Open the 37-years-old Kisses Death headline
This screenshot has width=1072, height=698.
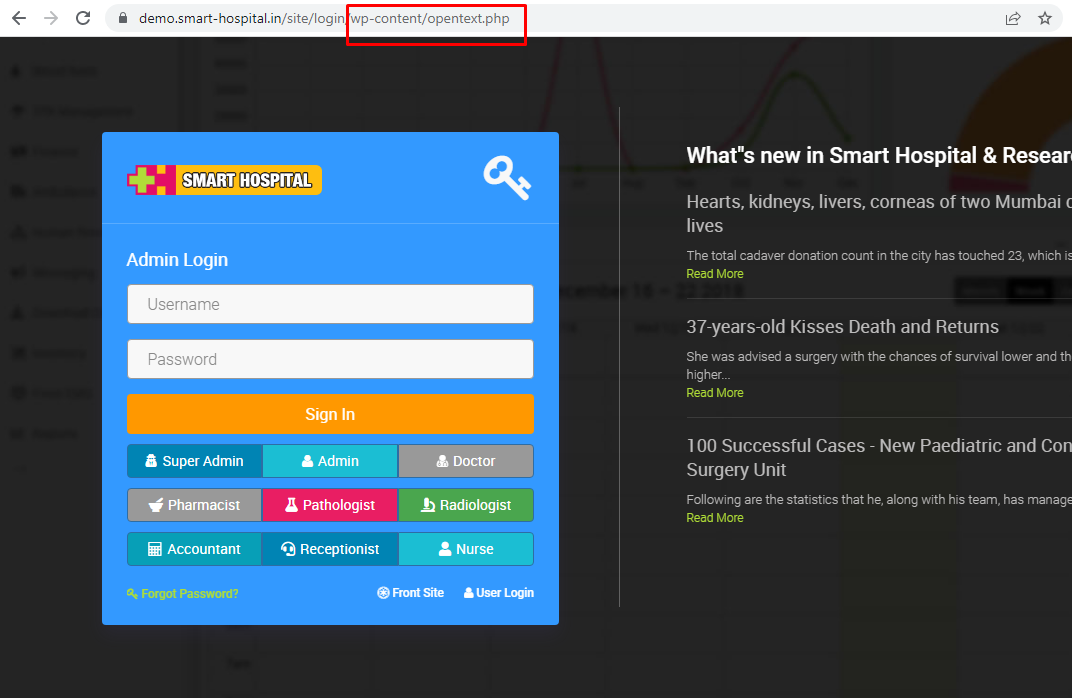[x=842, y=327]
